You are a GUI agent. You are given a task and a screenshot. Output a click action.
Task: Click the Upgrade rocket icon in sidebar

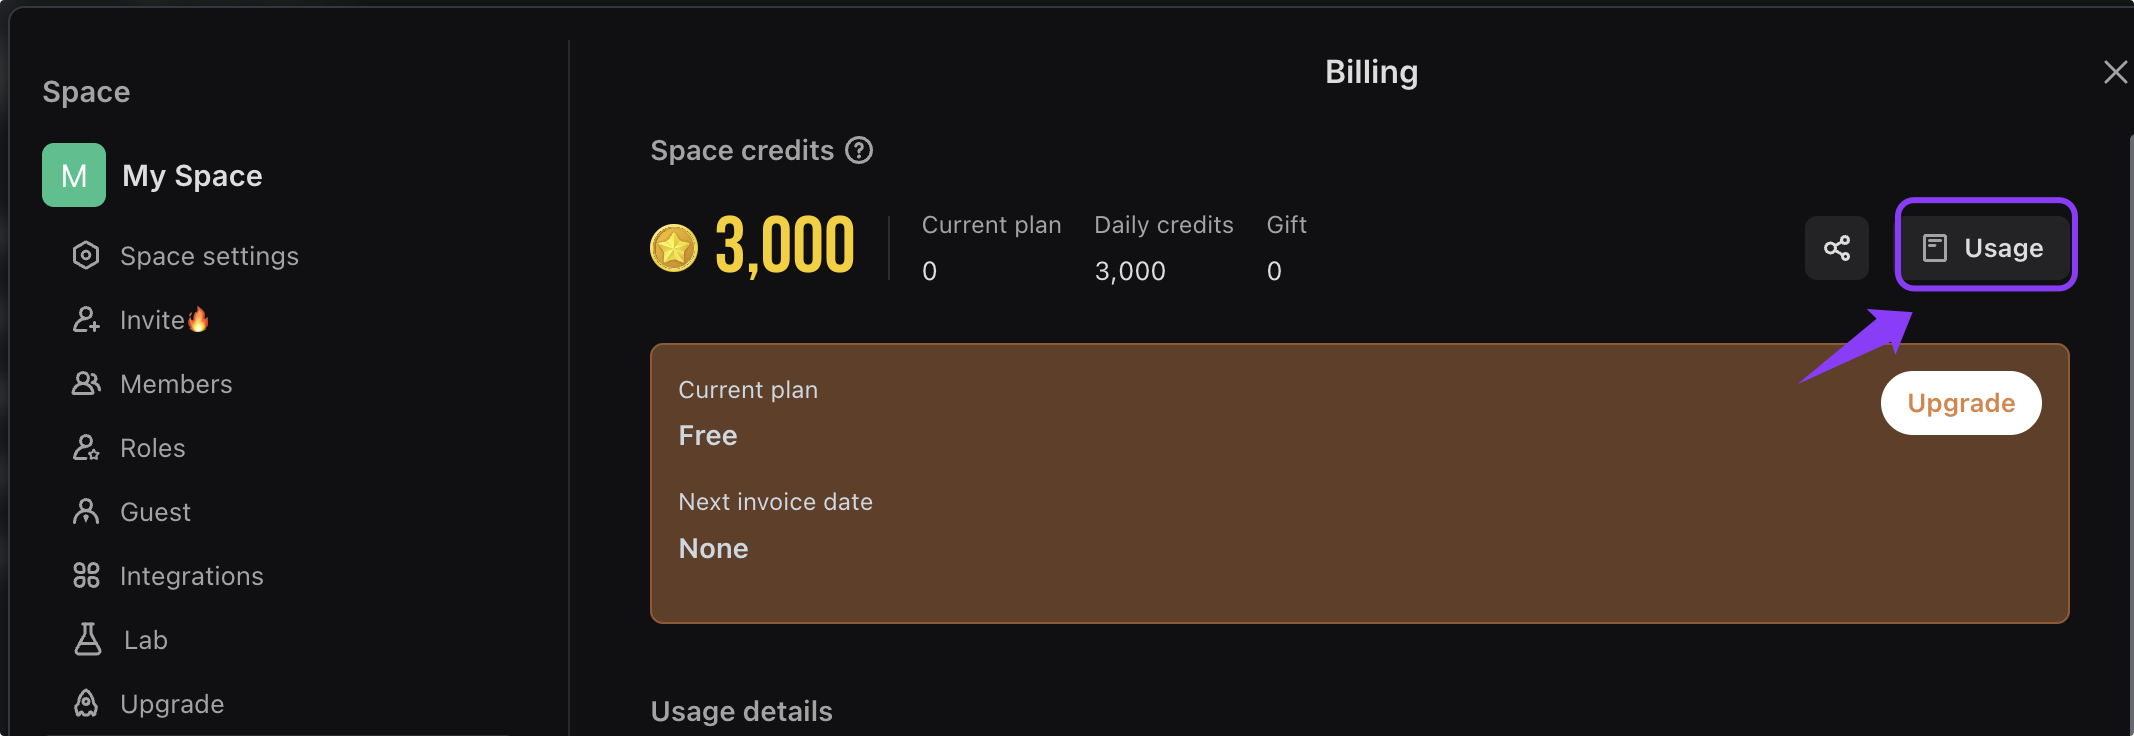(86, 704)
